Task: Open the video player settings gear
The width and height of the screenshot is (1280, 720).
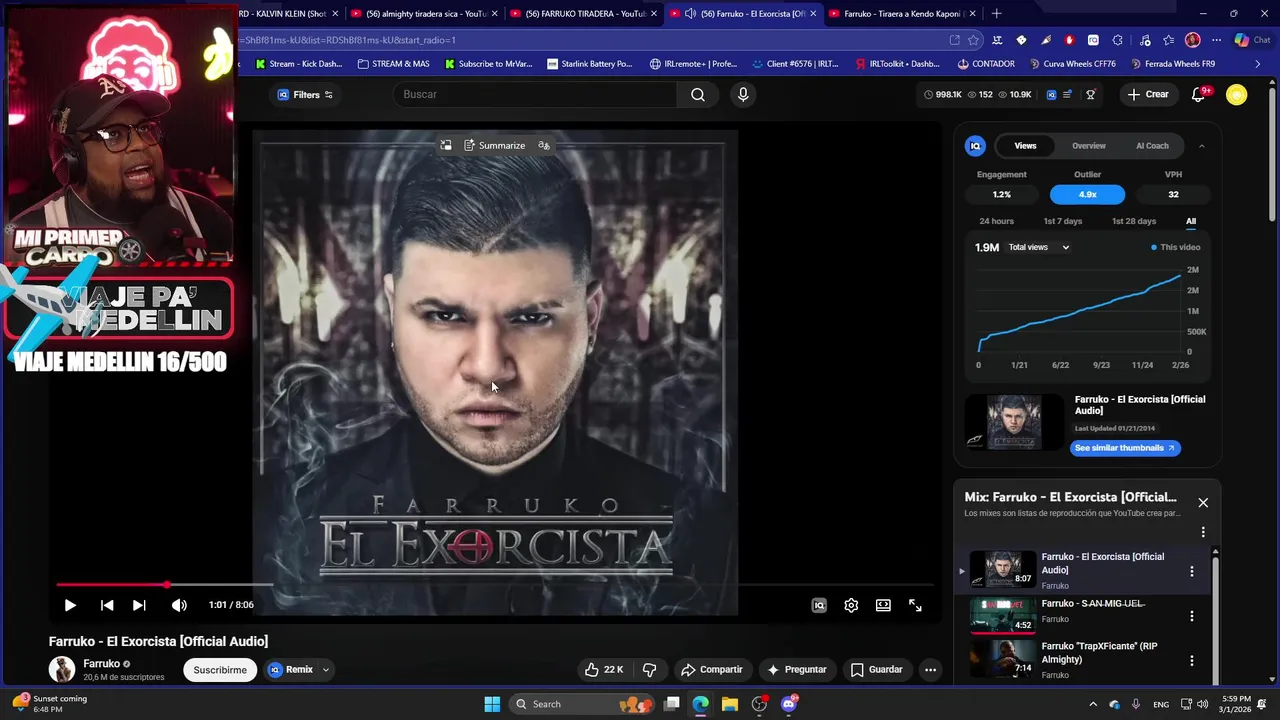Action: [x=851, y=605]
